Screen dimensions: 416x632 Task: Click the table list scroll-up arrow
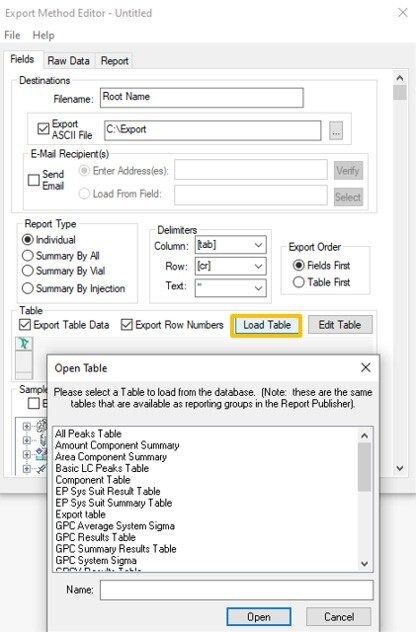364,436
